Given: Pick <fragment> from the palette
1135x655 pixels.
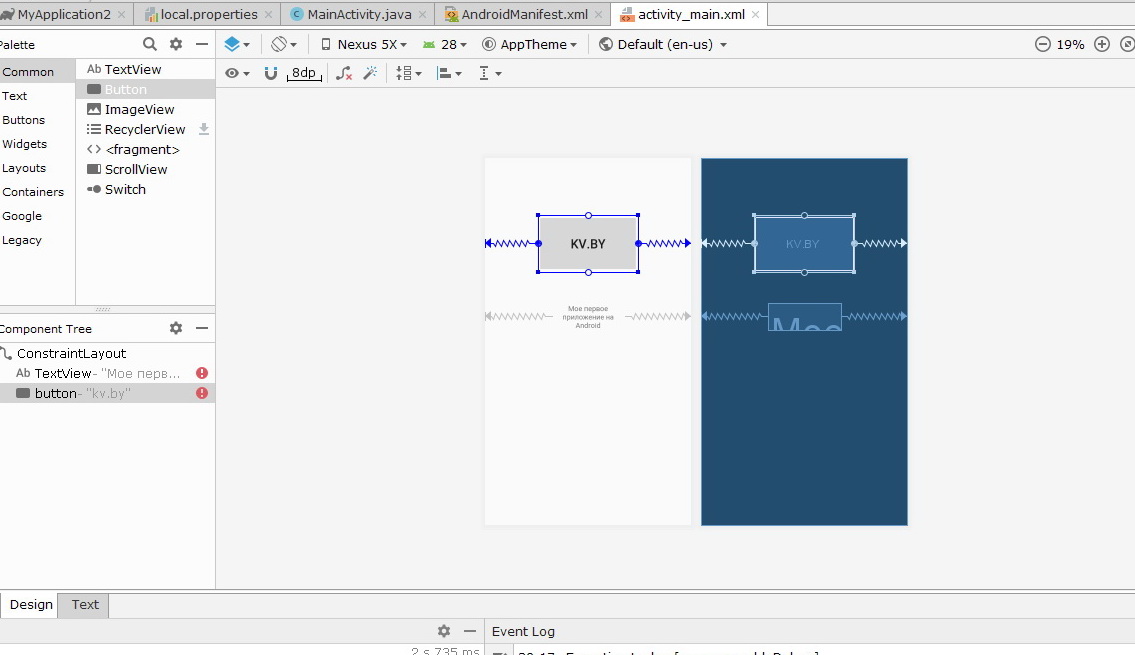Looking at the screenshot, I should tap(145, 149).
